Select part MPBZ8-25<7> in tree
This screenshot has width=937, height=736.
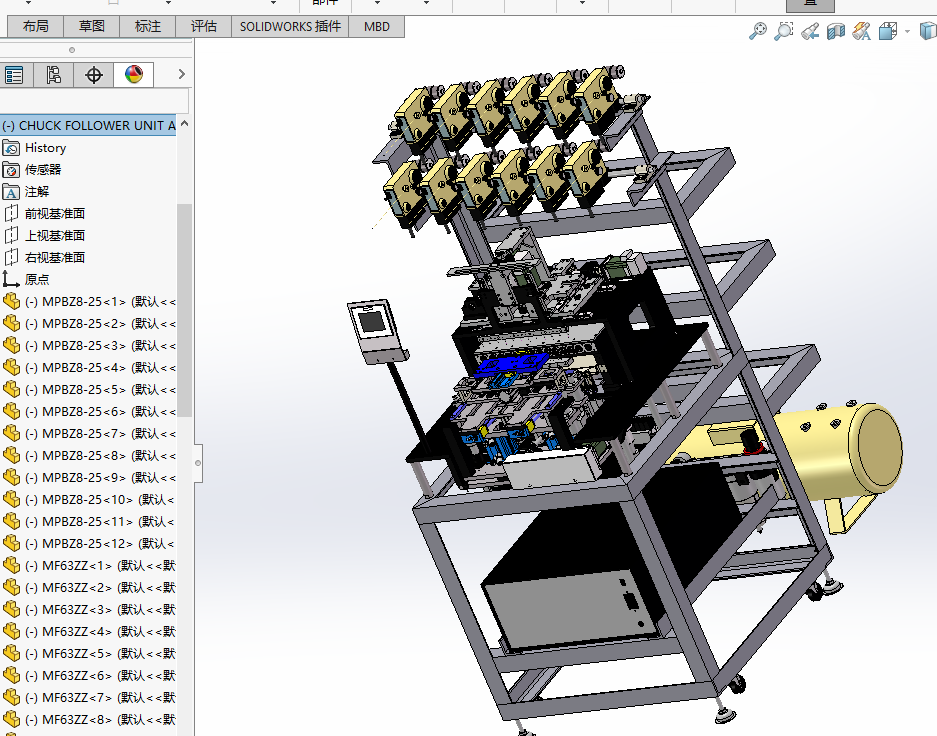[x=88, y=433]
